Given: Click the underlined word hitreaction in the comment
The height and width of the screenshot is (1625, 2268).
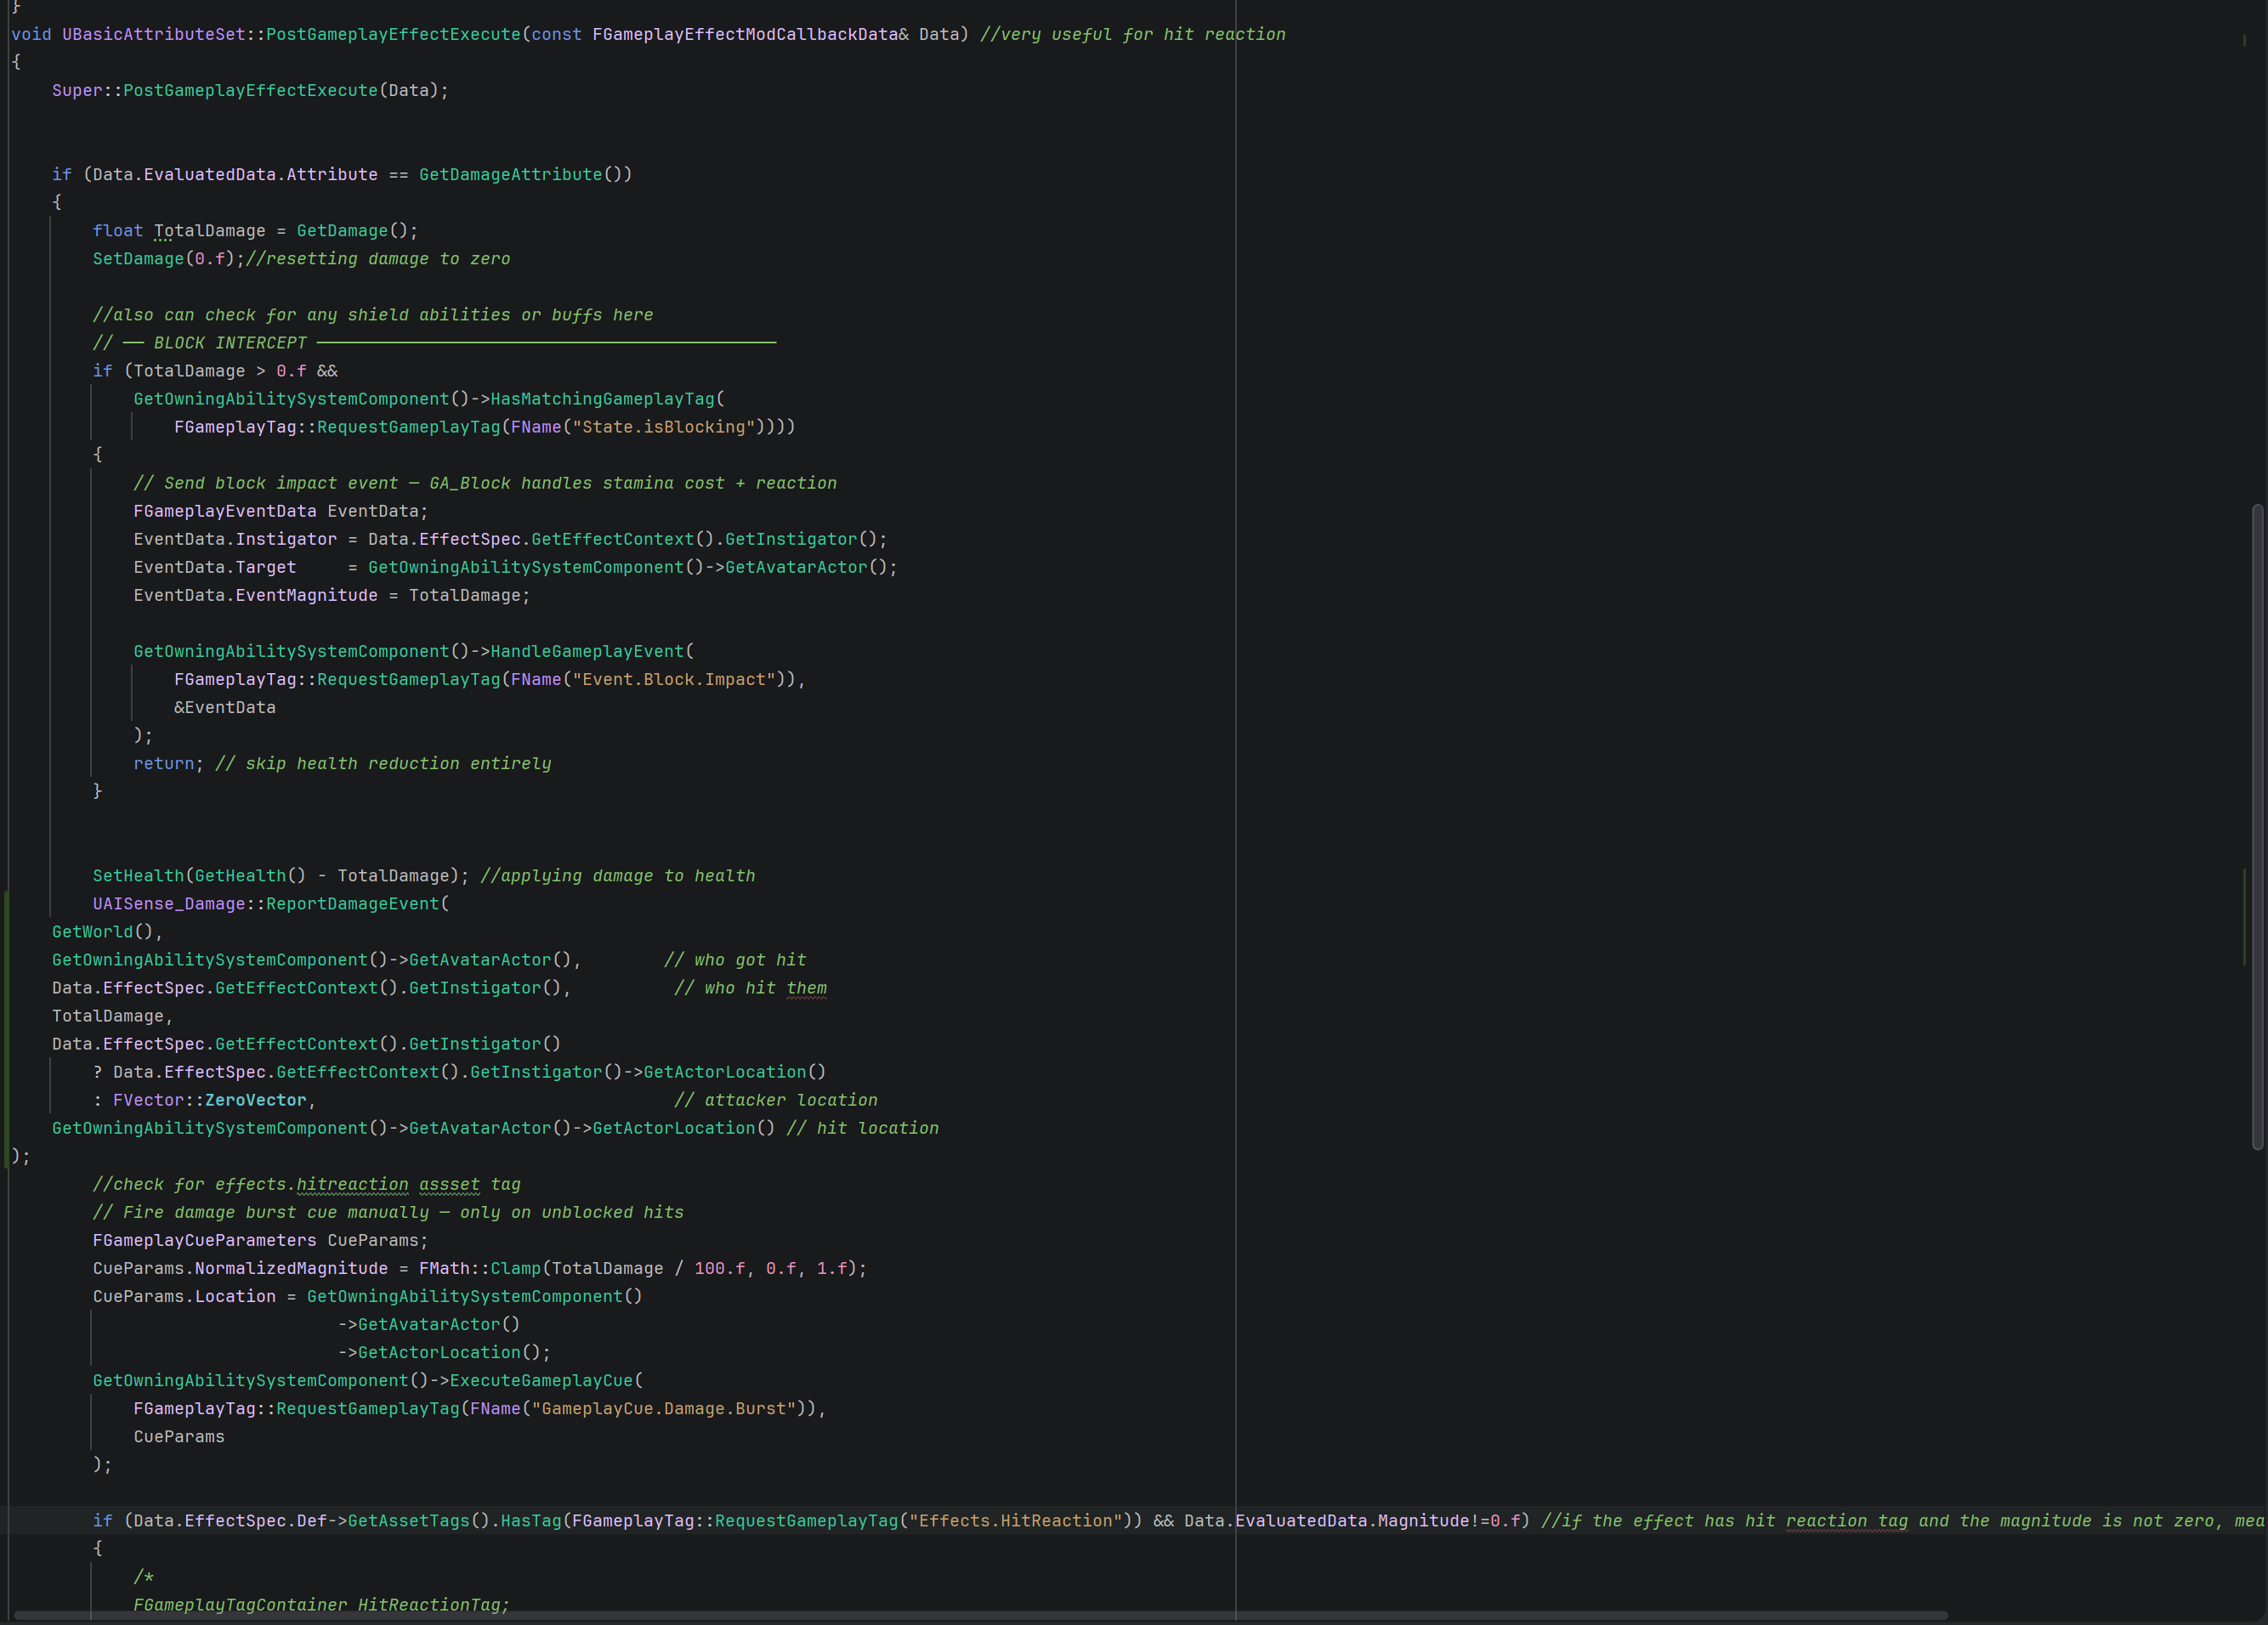Looking at the screenshot, I should tap(352, 1183).
